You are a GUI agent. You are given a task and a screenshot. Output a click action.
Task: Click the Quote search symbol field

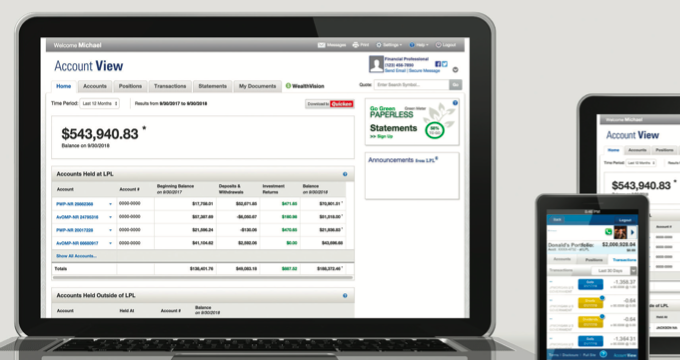pos(412,85)
